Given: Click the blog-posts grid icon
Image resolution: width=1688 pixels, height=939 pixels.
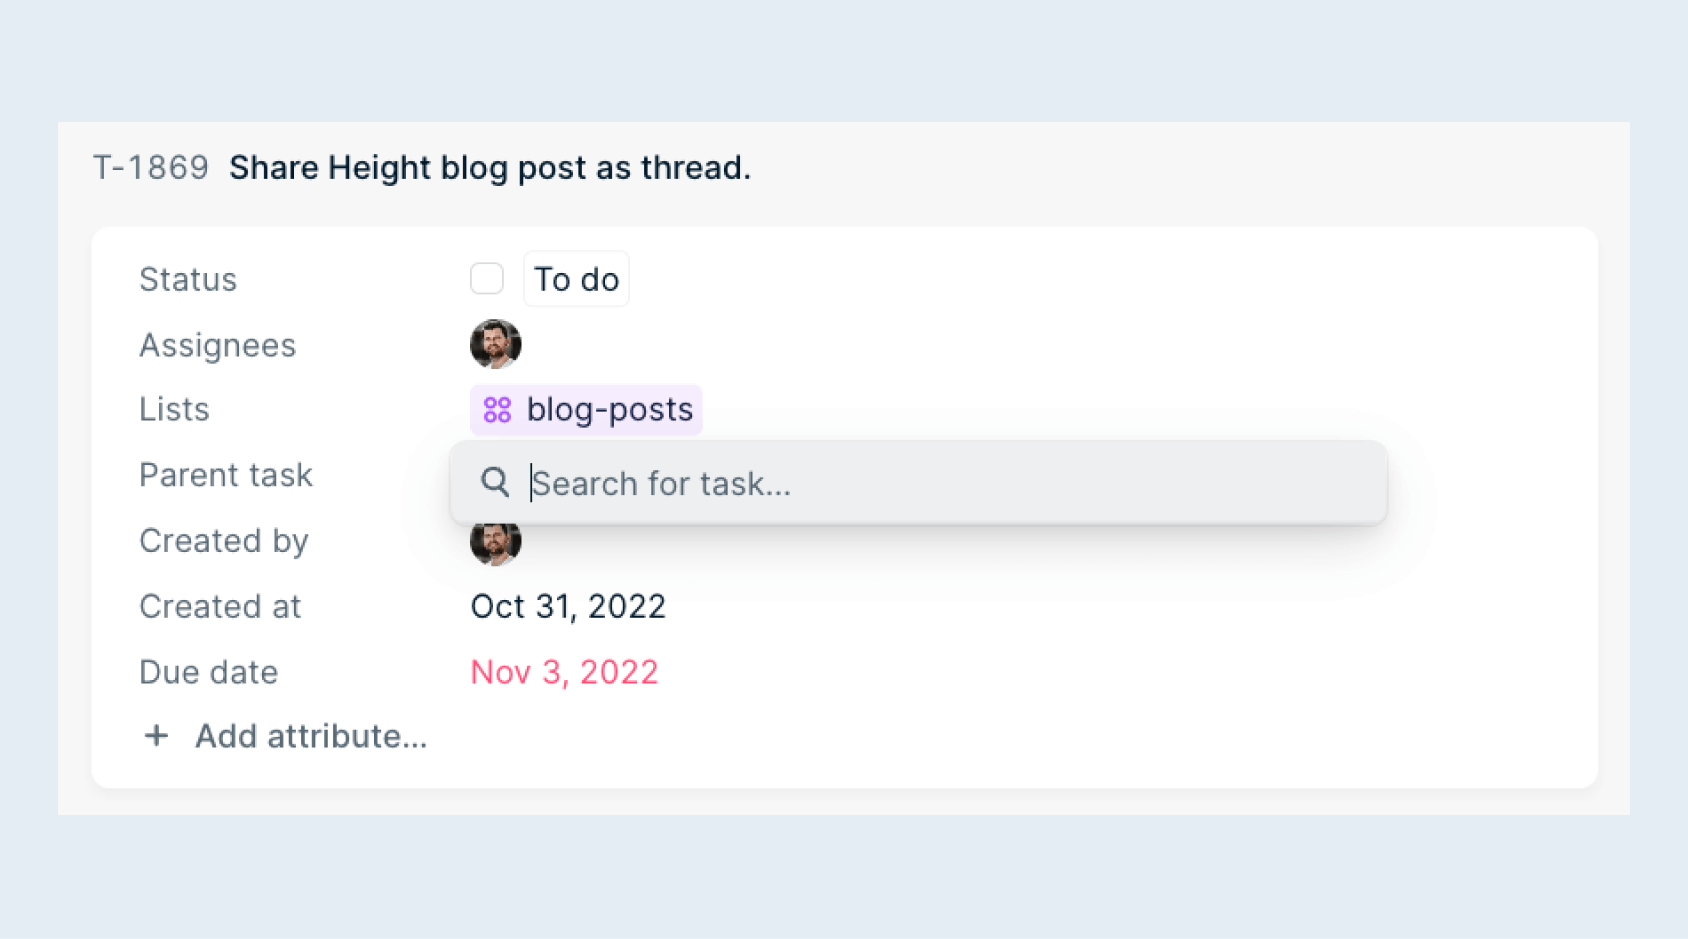Looking at the screenshot, I should 497,410.
